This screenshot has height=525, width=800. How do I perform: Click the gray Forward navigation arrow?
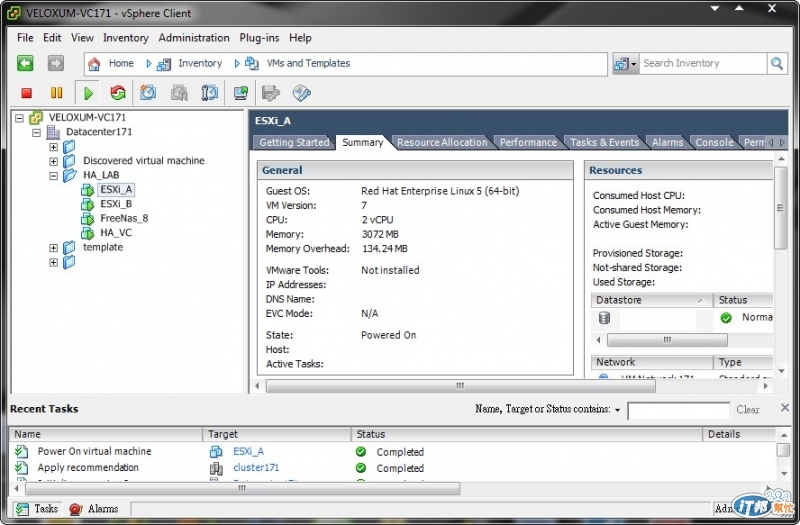pyautogui.click(x=56, y=63)
